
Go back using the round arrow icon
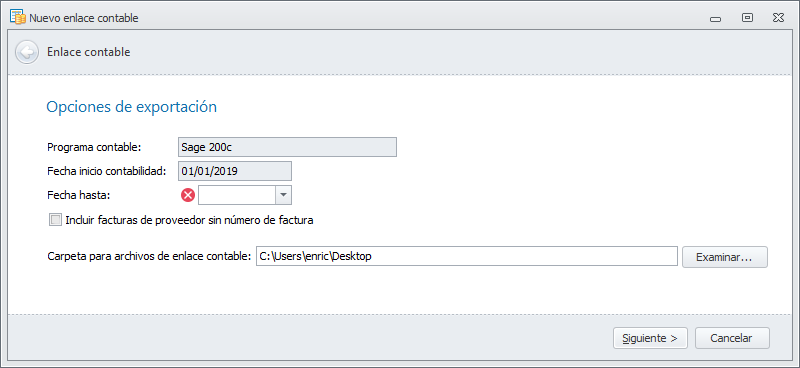(x=27, y=52)
